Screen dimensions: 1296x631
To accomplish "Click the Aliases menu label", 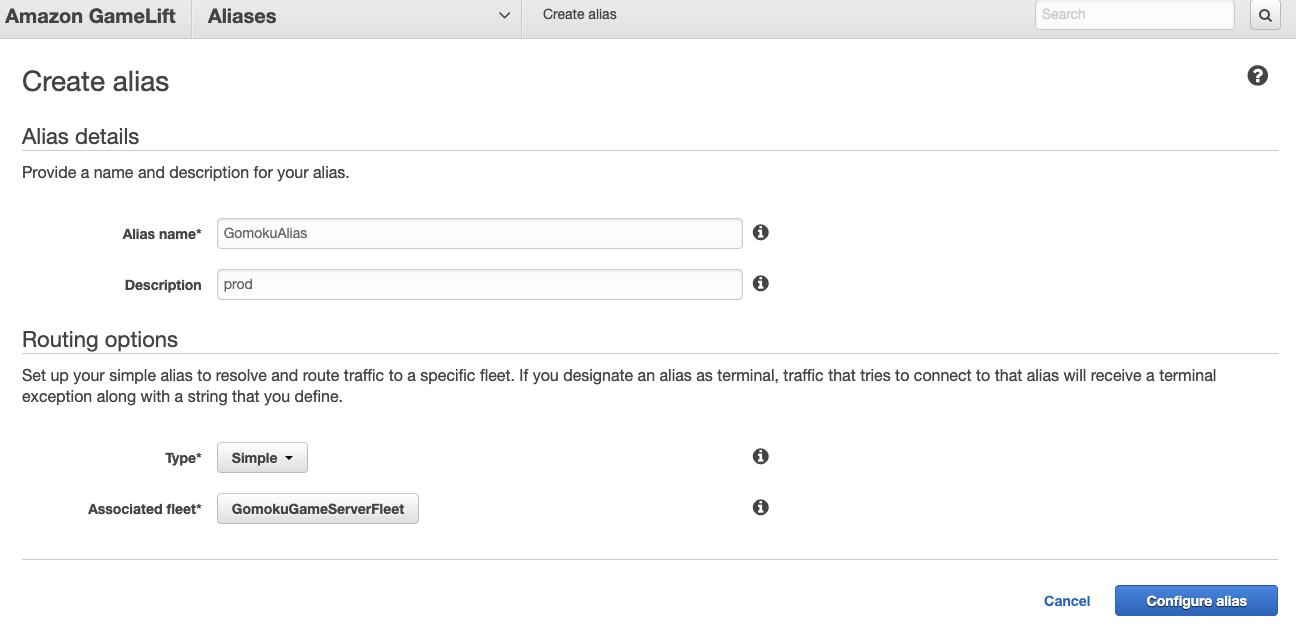I will click(242, 16).
